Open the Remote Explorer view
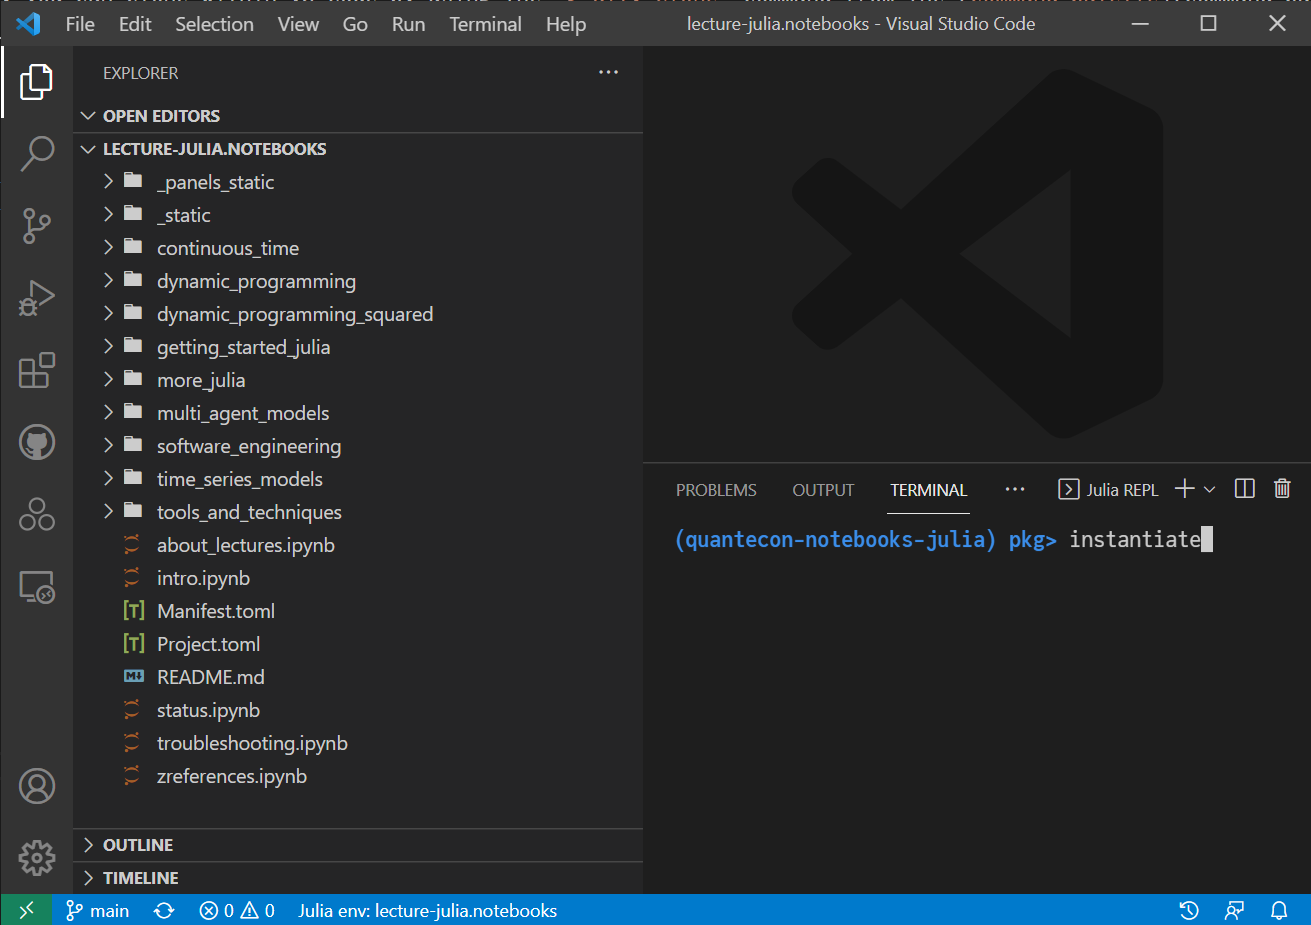This screenshot has width=1311, height=925. tap(37, 587)
